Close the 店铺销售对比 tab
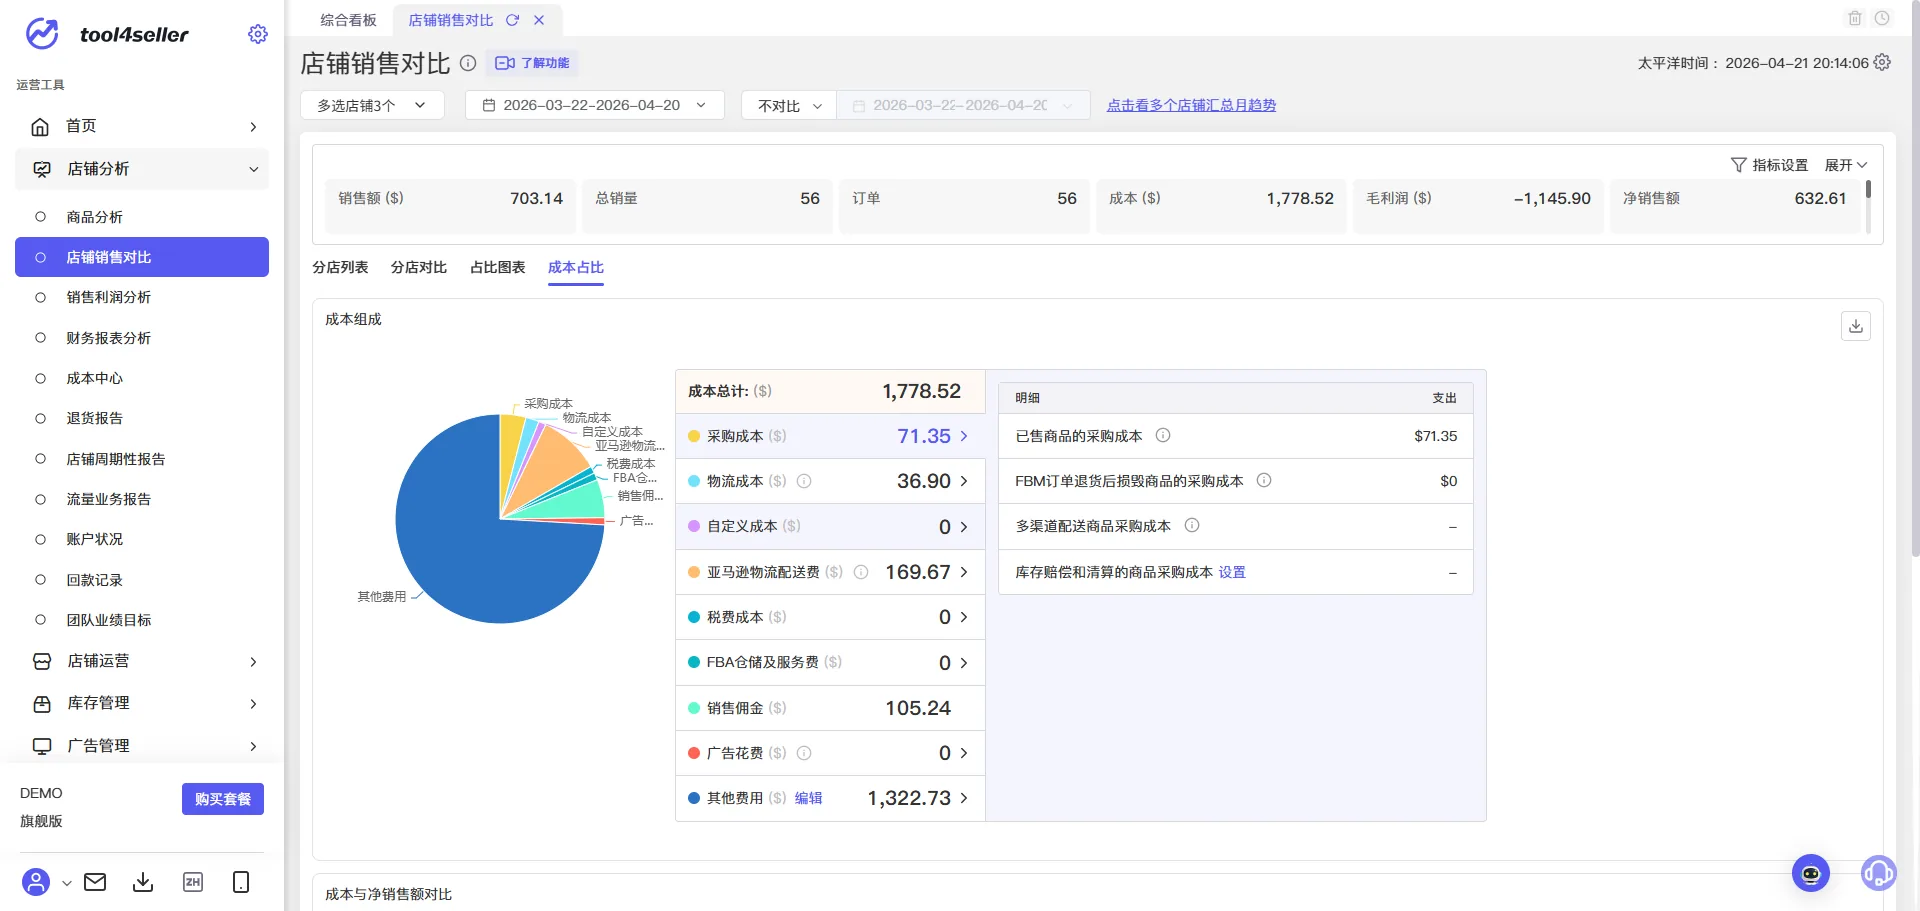Viewport: 1920px width, 911px height. click(x=539, y=20)
